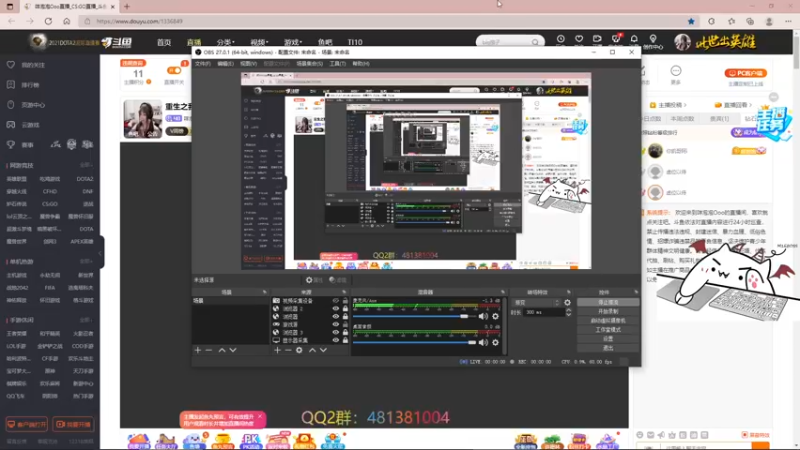Toggle lock for 视频采集设备 source
The width and height of the screenshot is (800, 450).
[x=345, y=301]
